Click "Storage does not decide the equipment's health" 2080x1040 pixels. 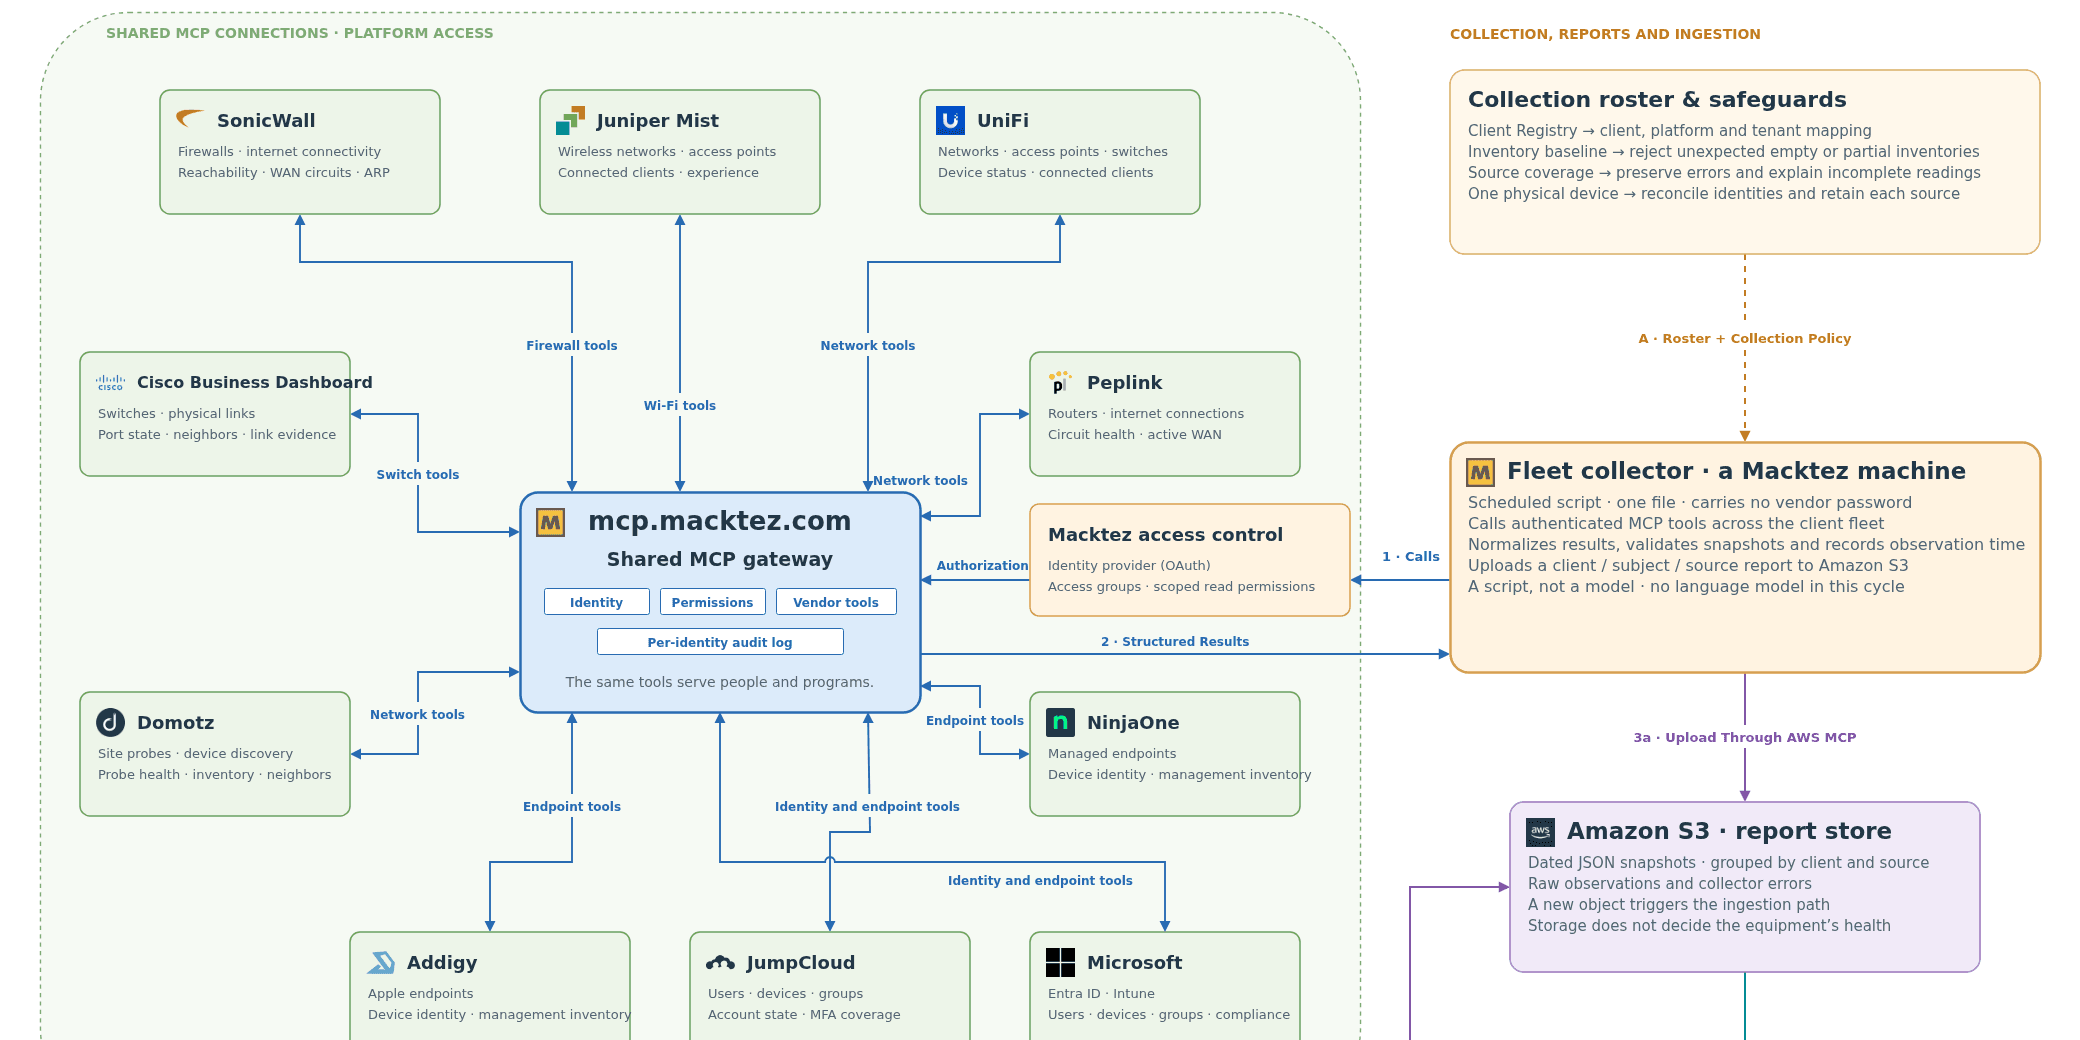pos(1709,926)
